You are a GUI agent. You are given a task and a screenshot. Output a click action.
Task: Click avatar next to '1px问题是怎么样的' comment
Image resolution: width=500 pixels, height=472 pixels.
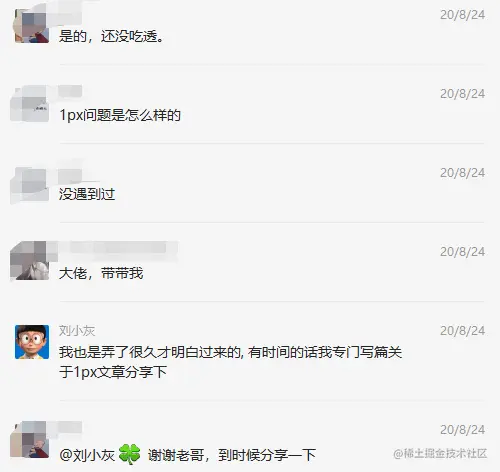coord(31,103)
